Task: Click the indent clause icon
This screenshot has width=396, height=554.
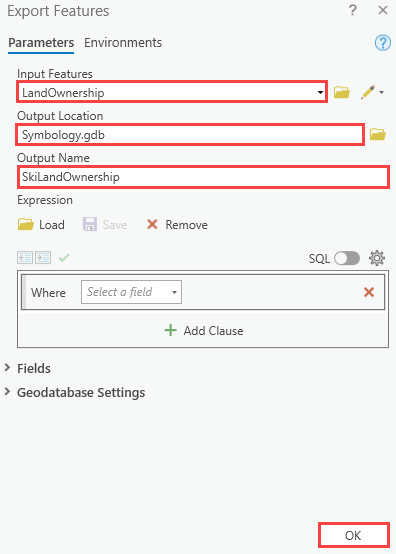Action: click(43, 258)
